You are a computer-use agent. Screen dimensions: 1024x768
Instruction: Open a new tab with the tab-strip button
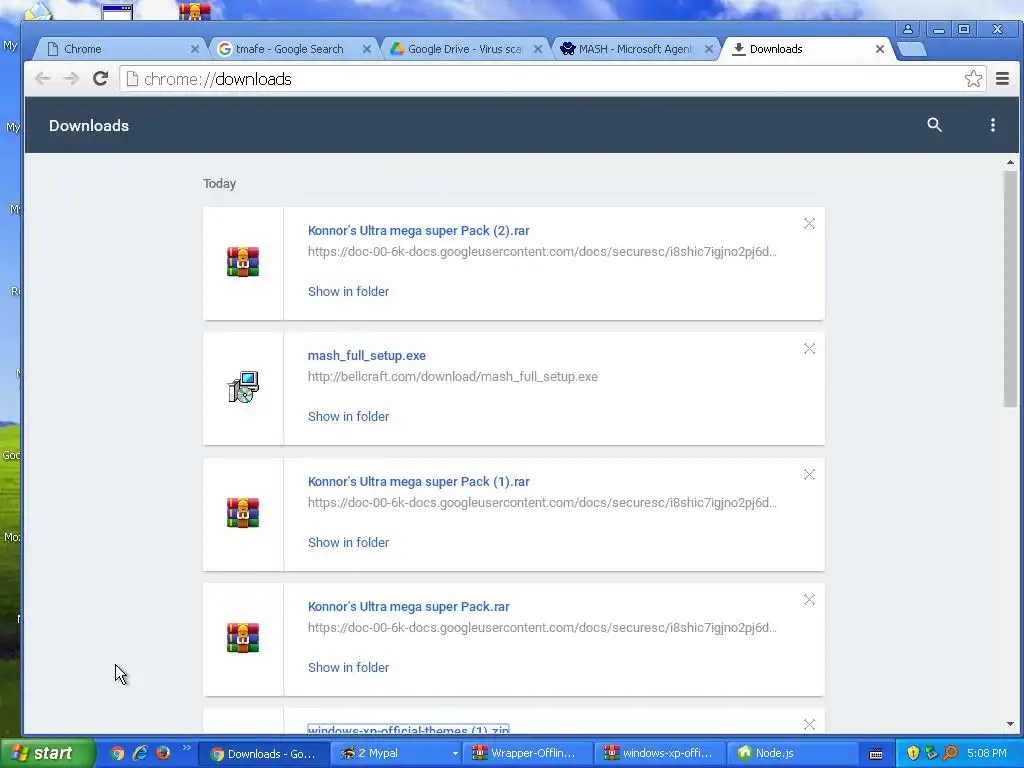coord(912,49)
